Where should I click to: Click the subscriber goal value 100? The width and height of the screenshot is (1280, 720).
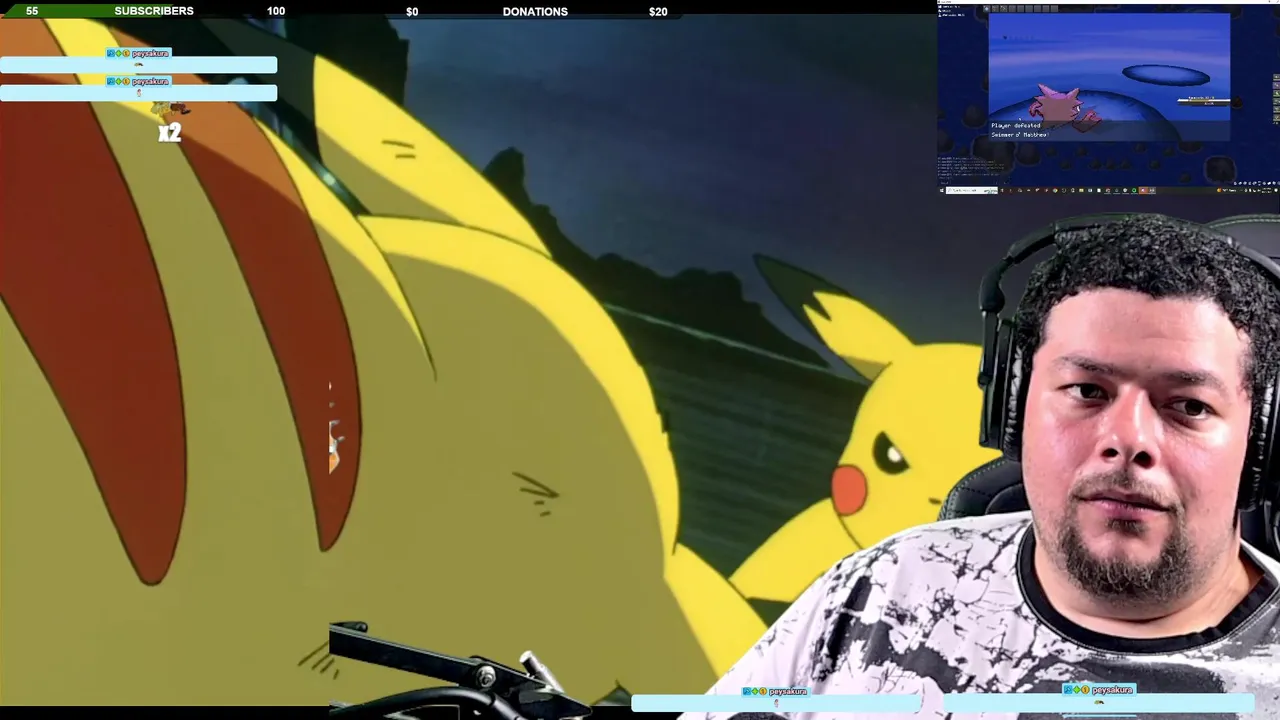coord(276,11)
